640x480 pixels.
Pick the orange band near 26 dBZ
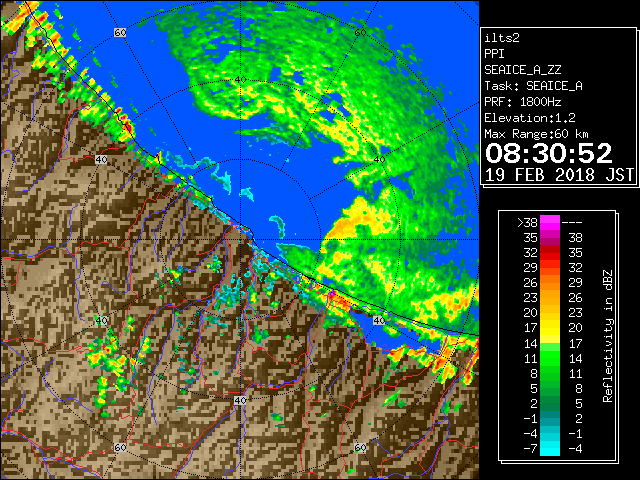click(x=550, y=283)
